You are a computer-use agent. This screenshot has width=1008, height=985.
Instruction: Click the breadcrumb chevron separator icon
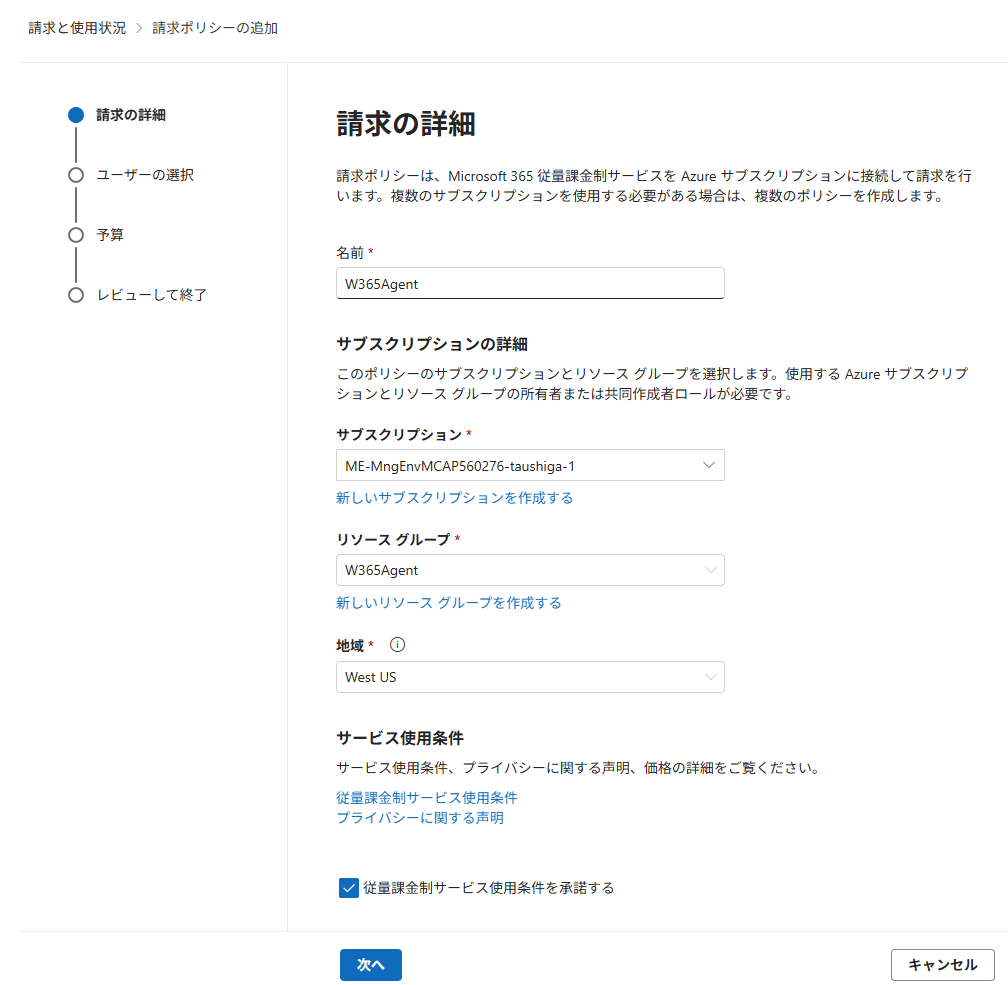coord(139,28)
